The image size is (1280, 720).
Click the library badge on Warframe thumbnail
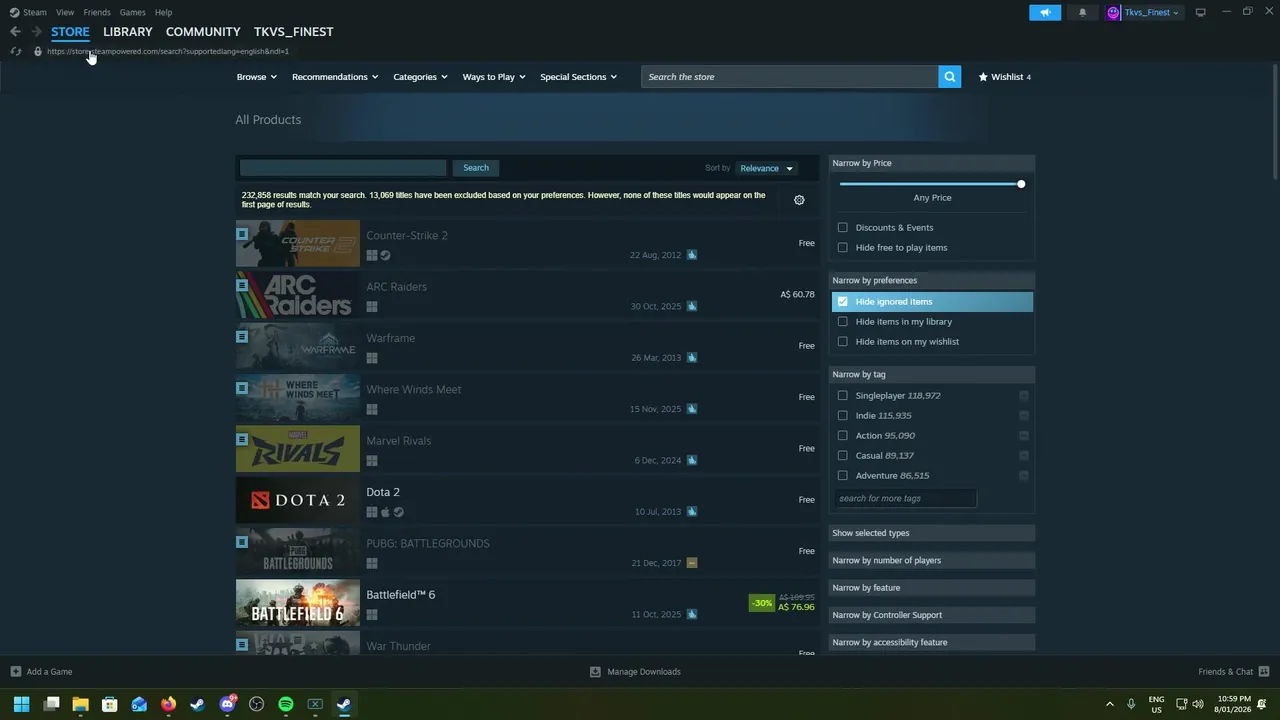point(241,337)
